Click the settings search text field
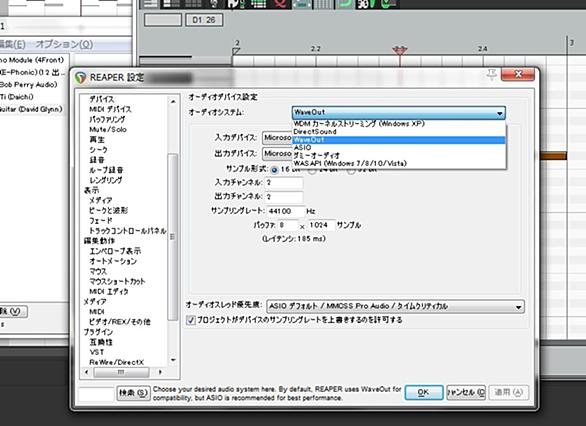 (x=96, y=394)
